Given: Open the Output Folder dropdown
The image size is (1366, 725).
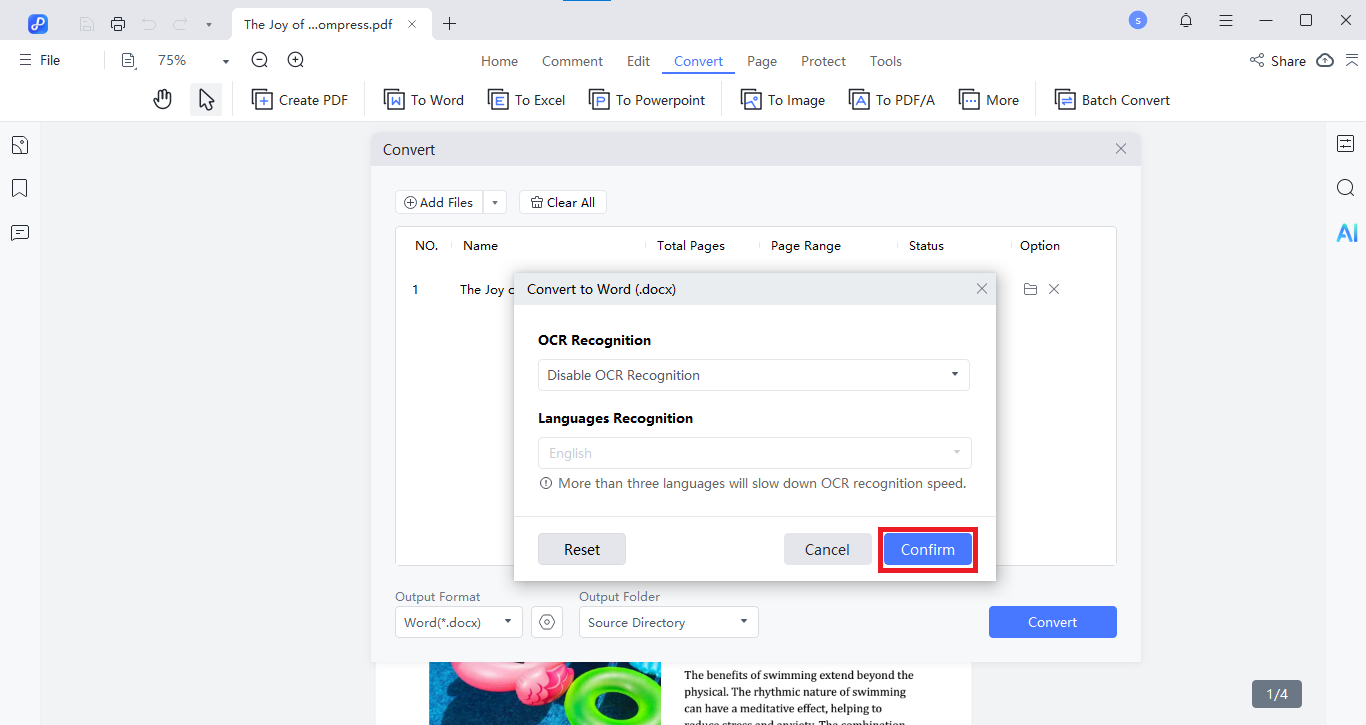Looking at the screenshot, I should [x=667, y=622].
